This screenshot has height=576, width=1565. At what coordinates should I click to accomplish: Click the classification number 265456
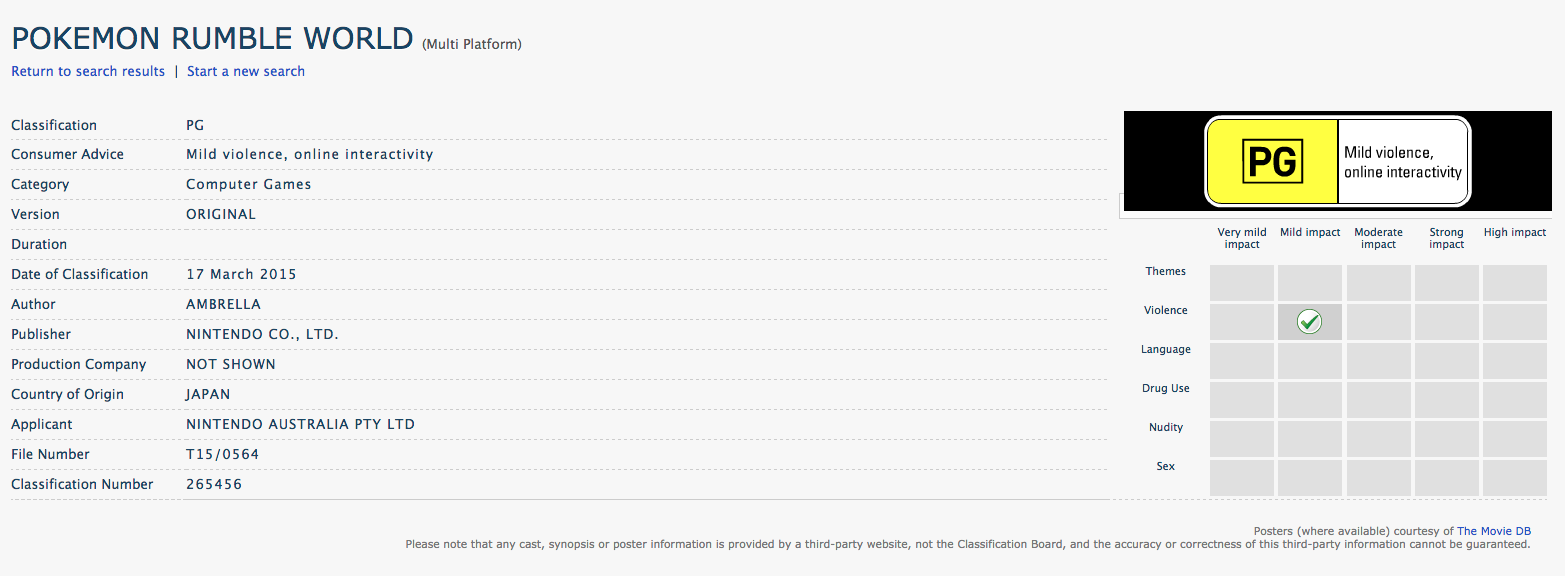pyautogui.click(x=214, y=484)
